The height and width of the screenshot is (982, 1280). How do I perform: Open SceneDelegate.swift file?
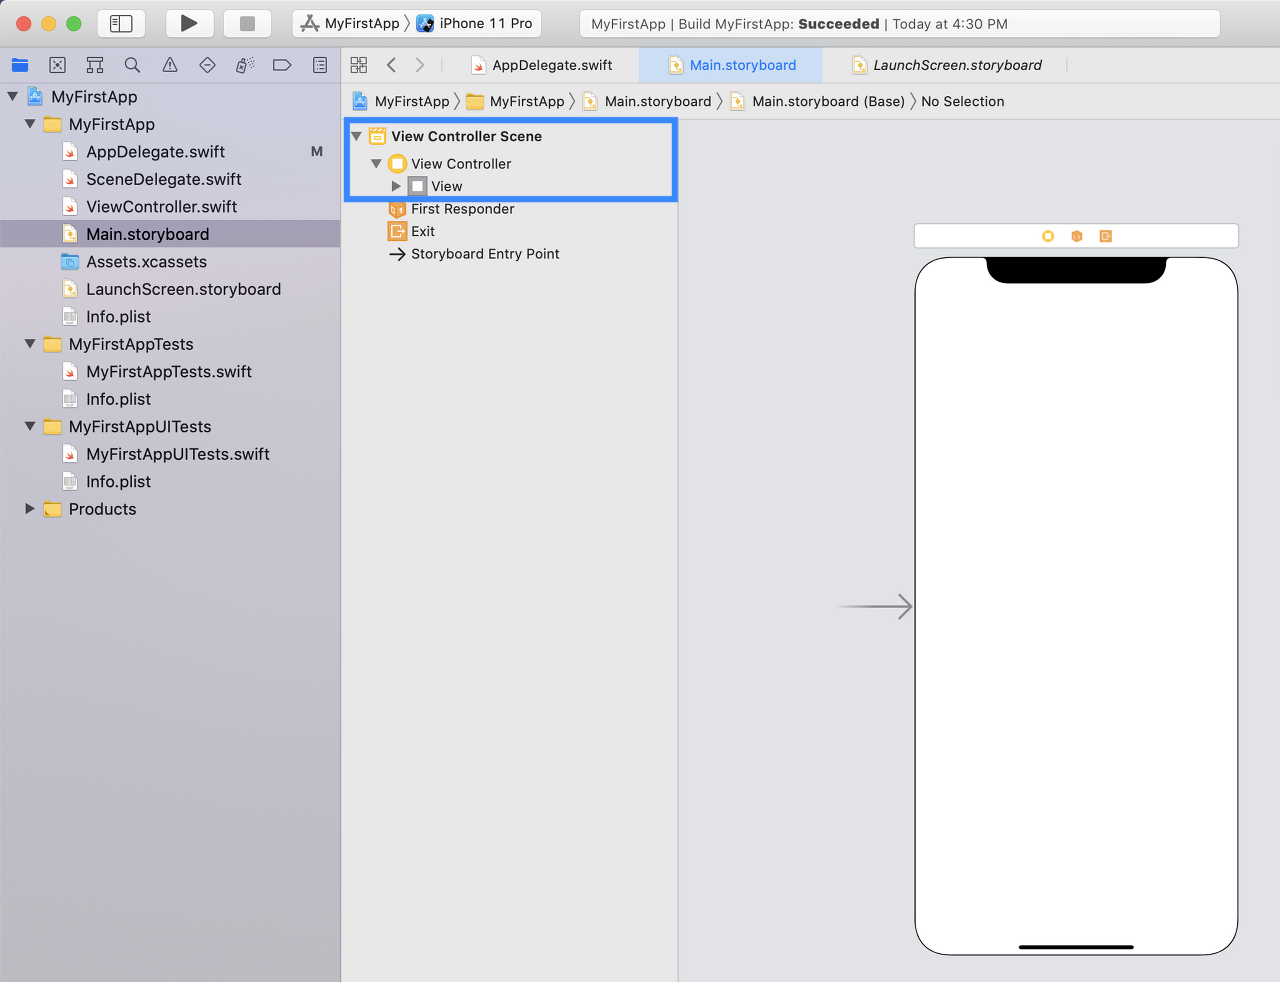point(170,179)
